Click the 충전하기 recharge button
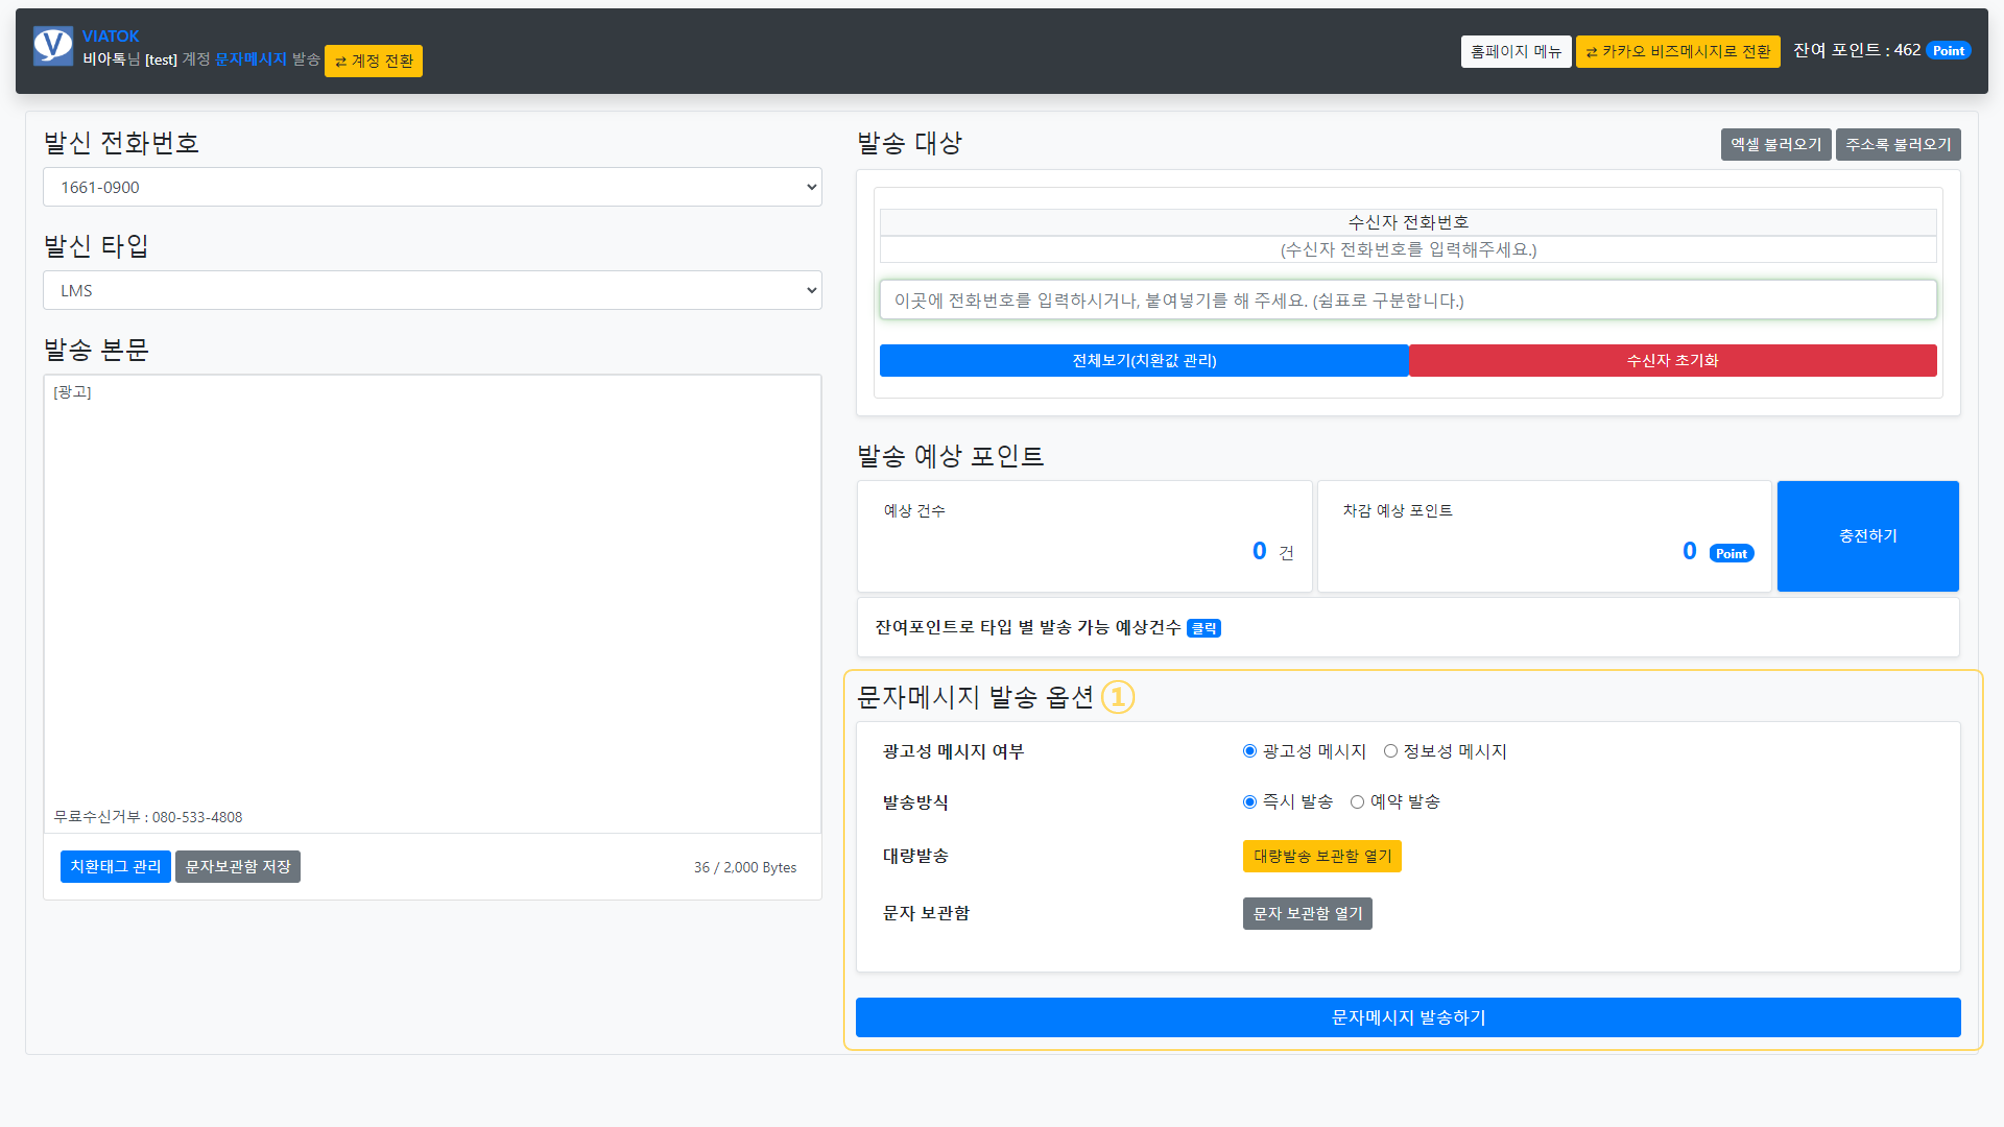The width and height of the screenshot is (2004, 1127). coord(1867,536)
